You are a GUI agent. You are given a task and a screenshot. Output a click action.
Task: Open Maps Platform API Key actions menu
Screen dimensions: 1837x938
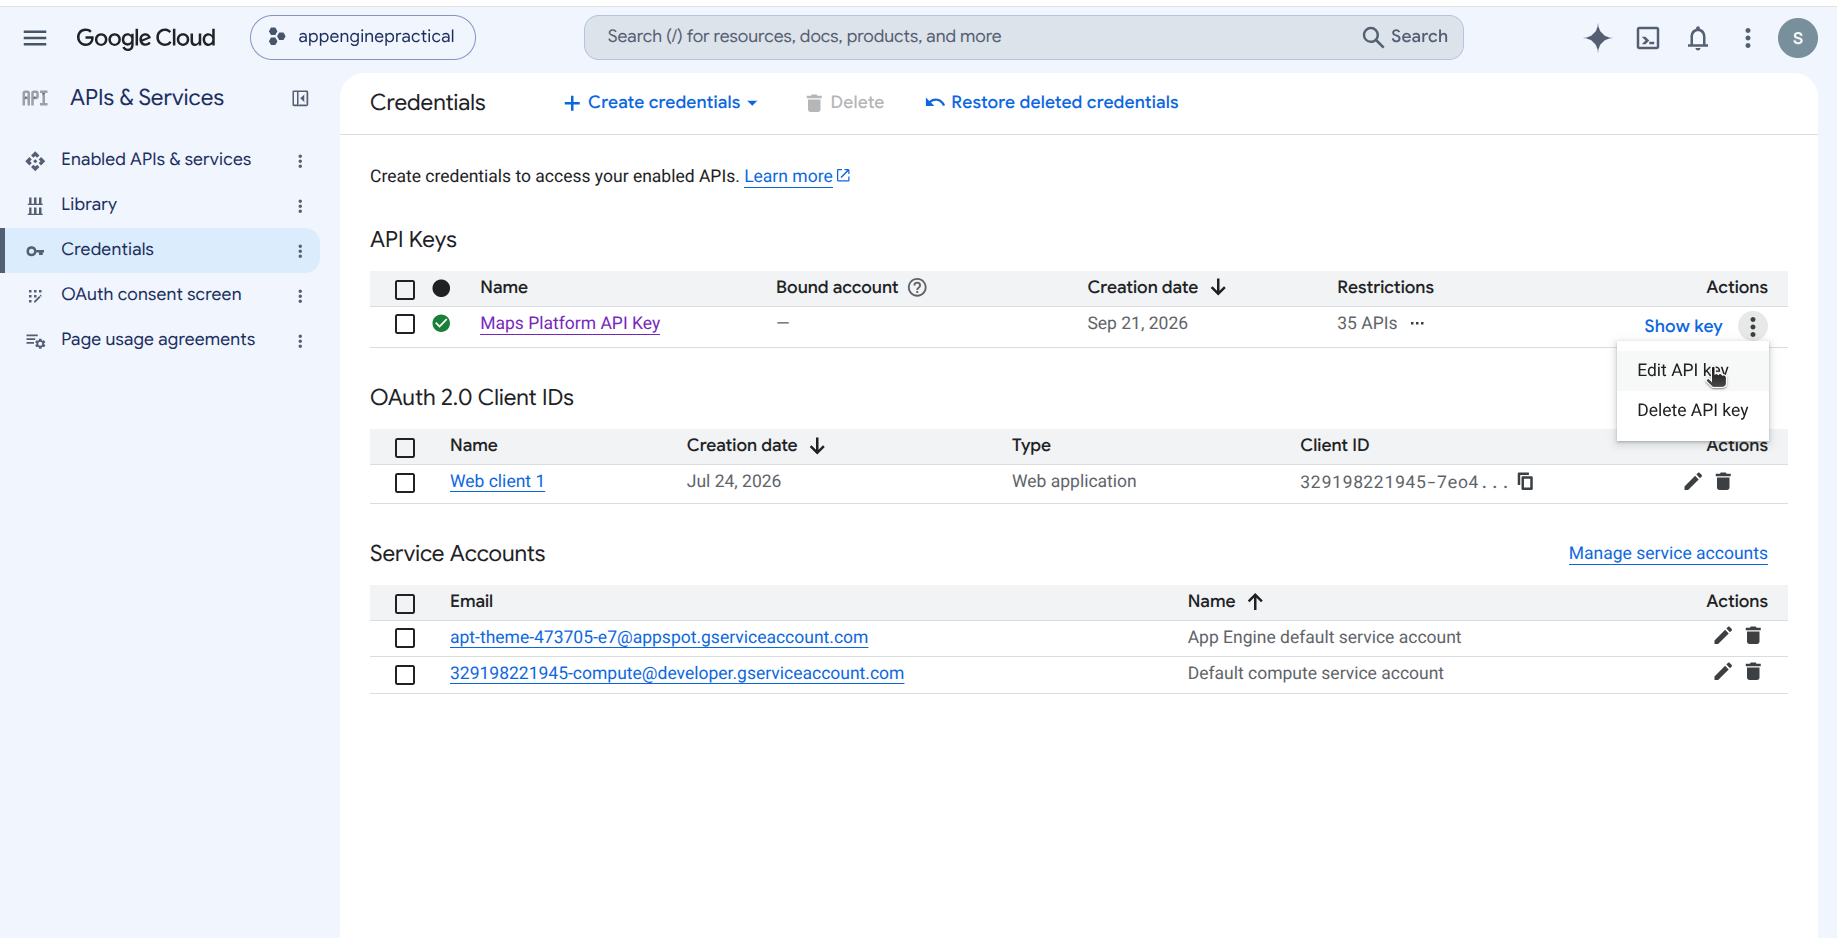coord(1753,326)
